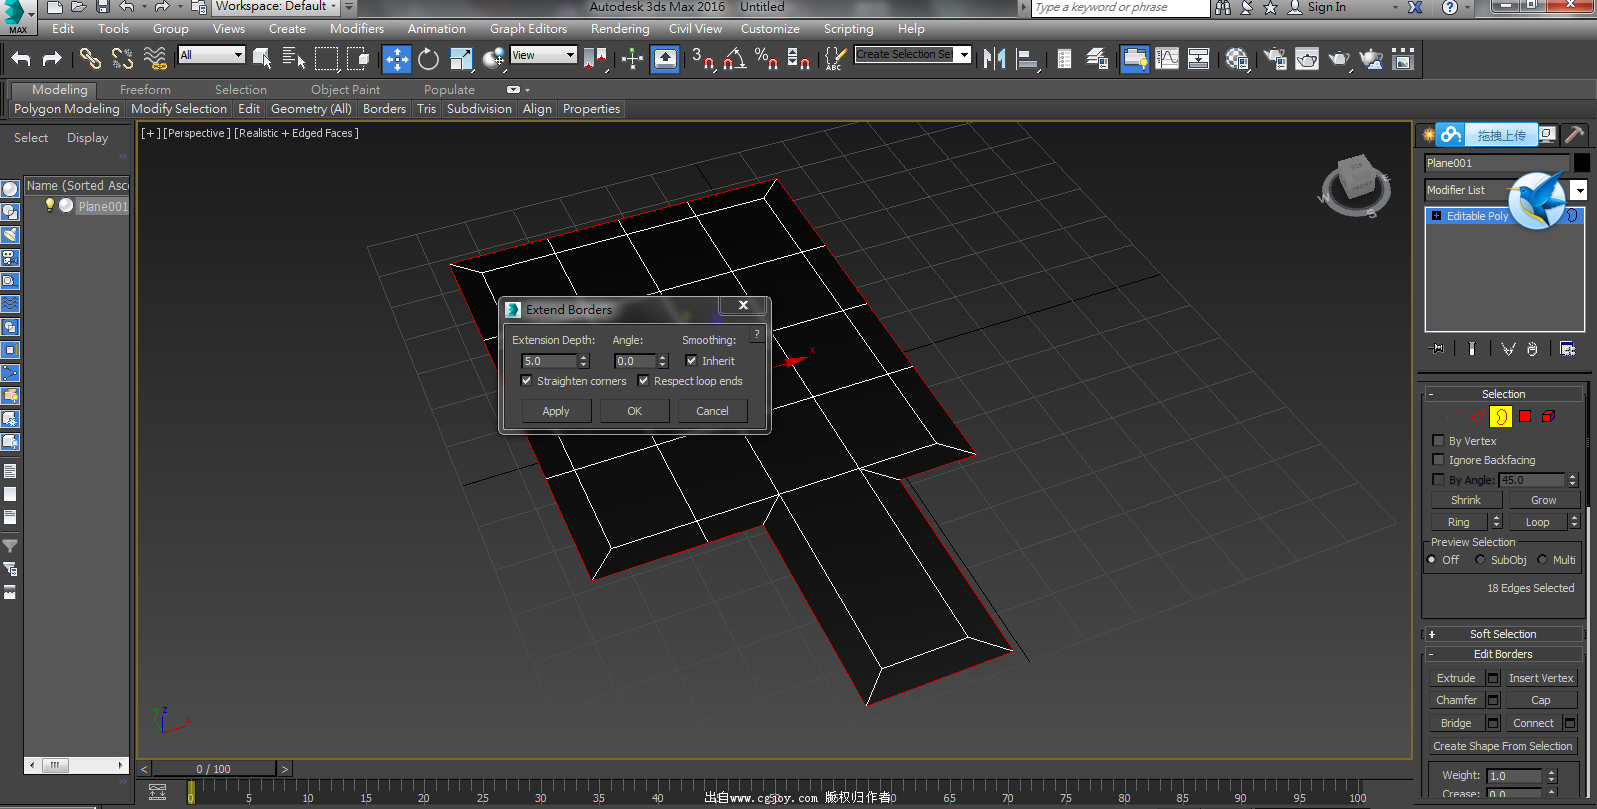Screen dimensions: 1597x809
Task: Activate Select and Scale tool
Action: [461, 59]
